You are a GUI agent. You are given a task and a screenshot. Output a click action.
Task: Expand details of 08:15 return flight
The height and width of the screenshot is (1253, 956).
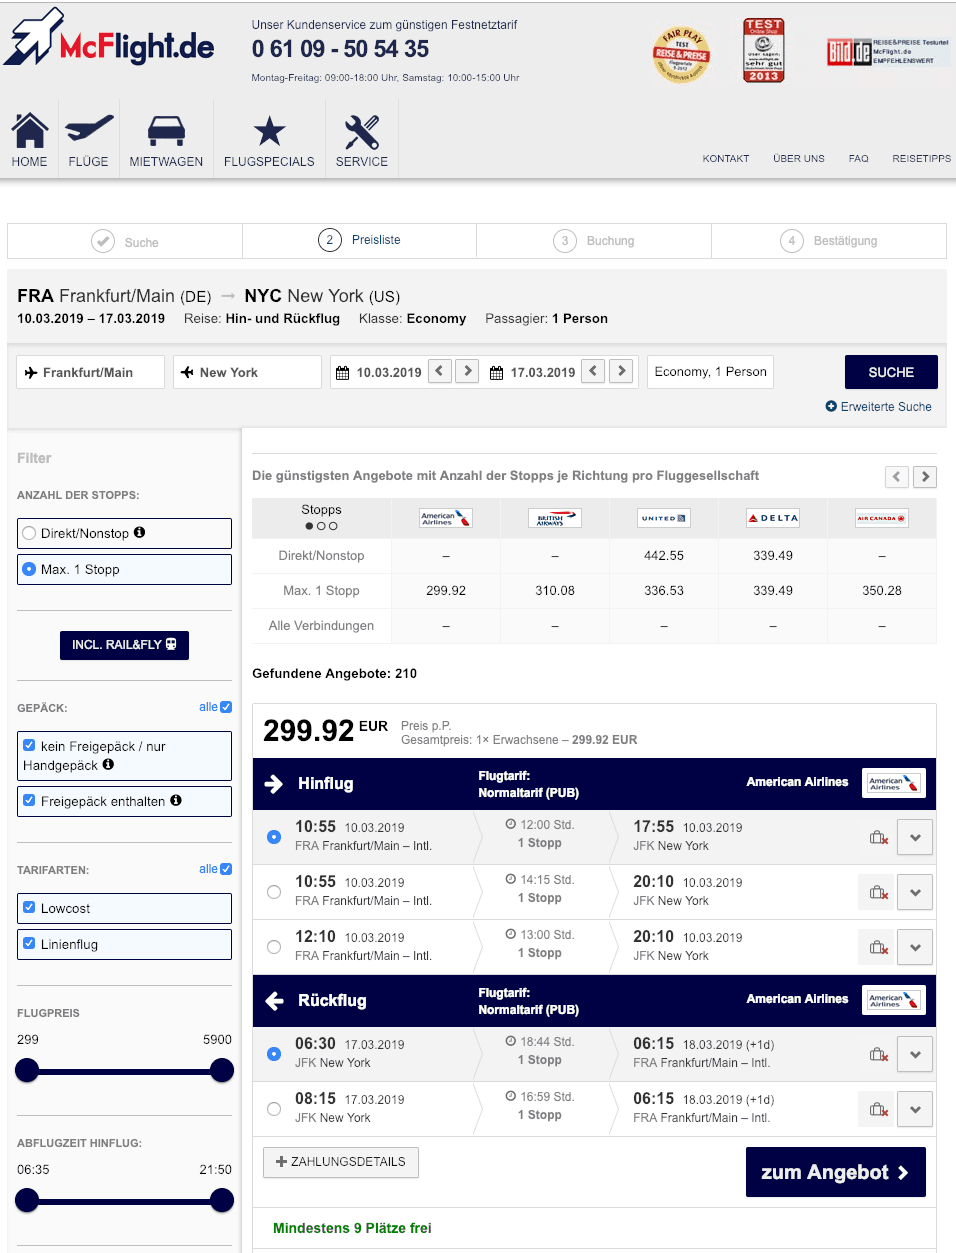pos(915,1110)
